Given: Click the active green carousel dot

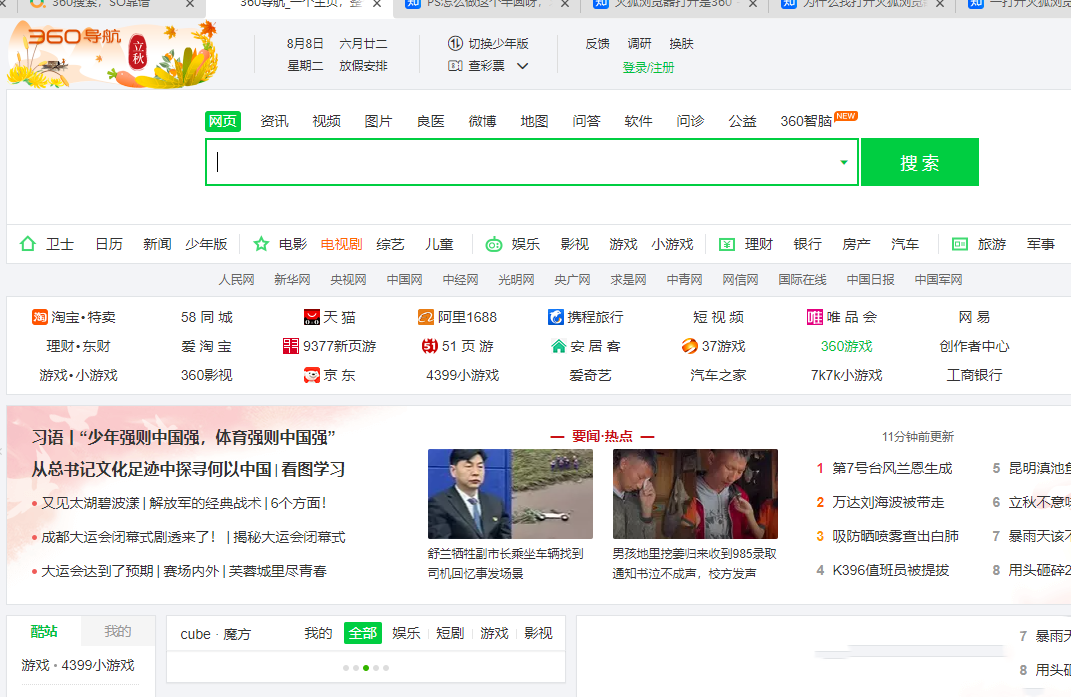Looking at the screenshot, I should [366, 668].
